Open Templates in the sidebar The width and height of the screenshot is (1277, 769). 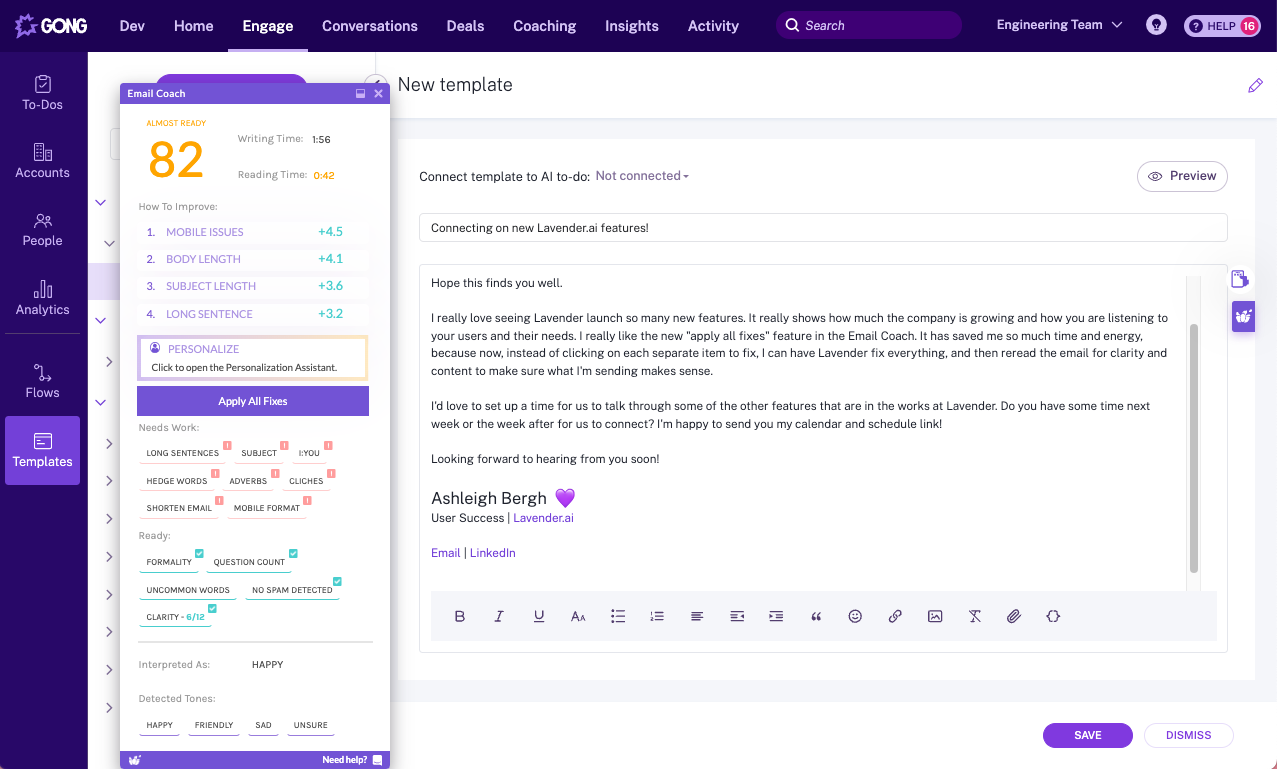pyautogui.click(x=42, y=450)
